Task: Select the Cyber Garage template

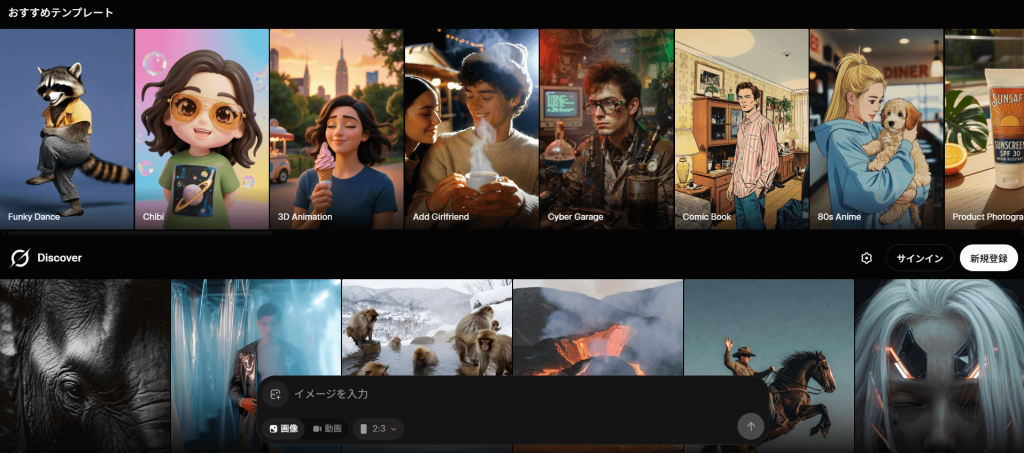Action: point(606,130)
